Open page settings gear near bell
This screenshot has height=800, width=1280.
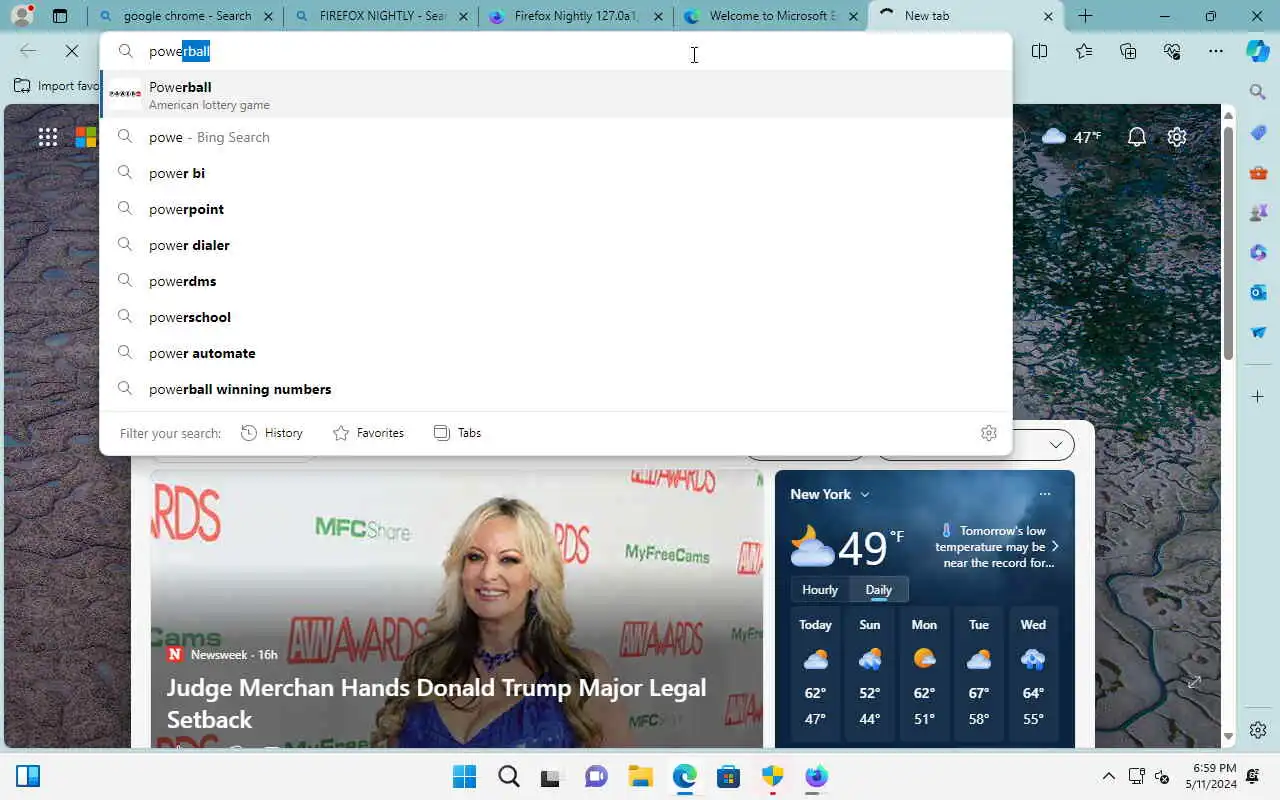1177,137
